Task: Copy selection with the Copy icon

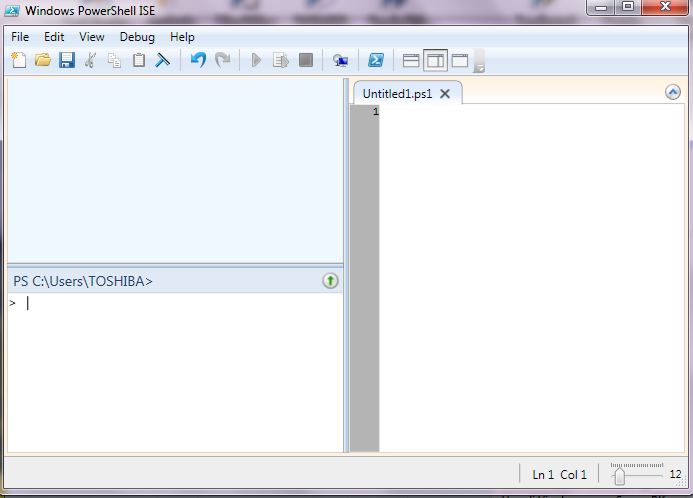Action: tap(114, 60)
